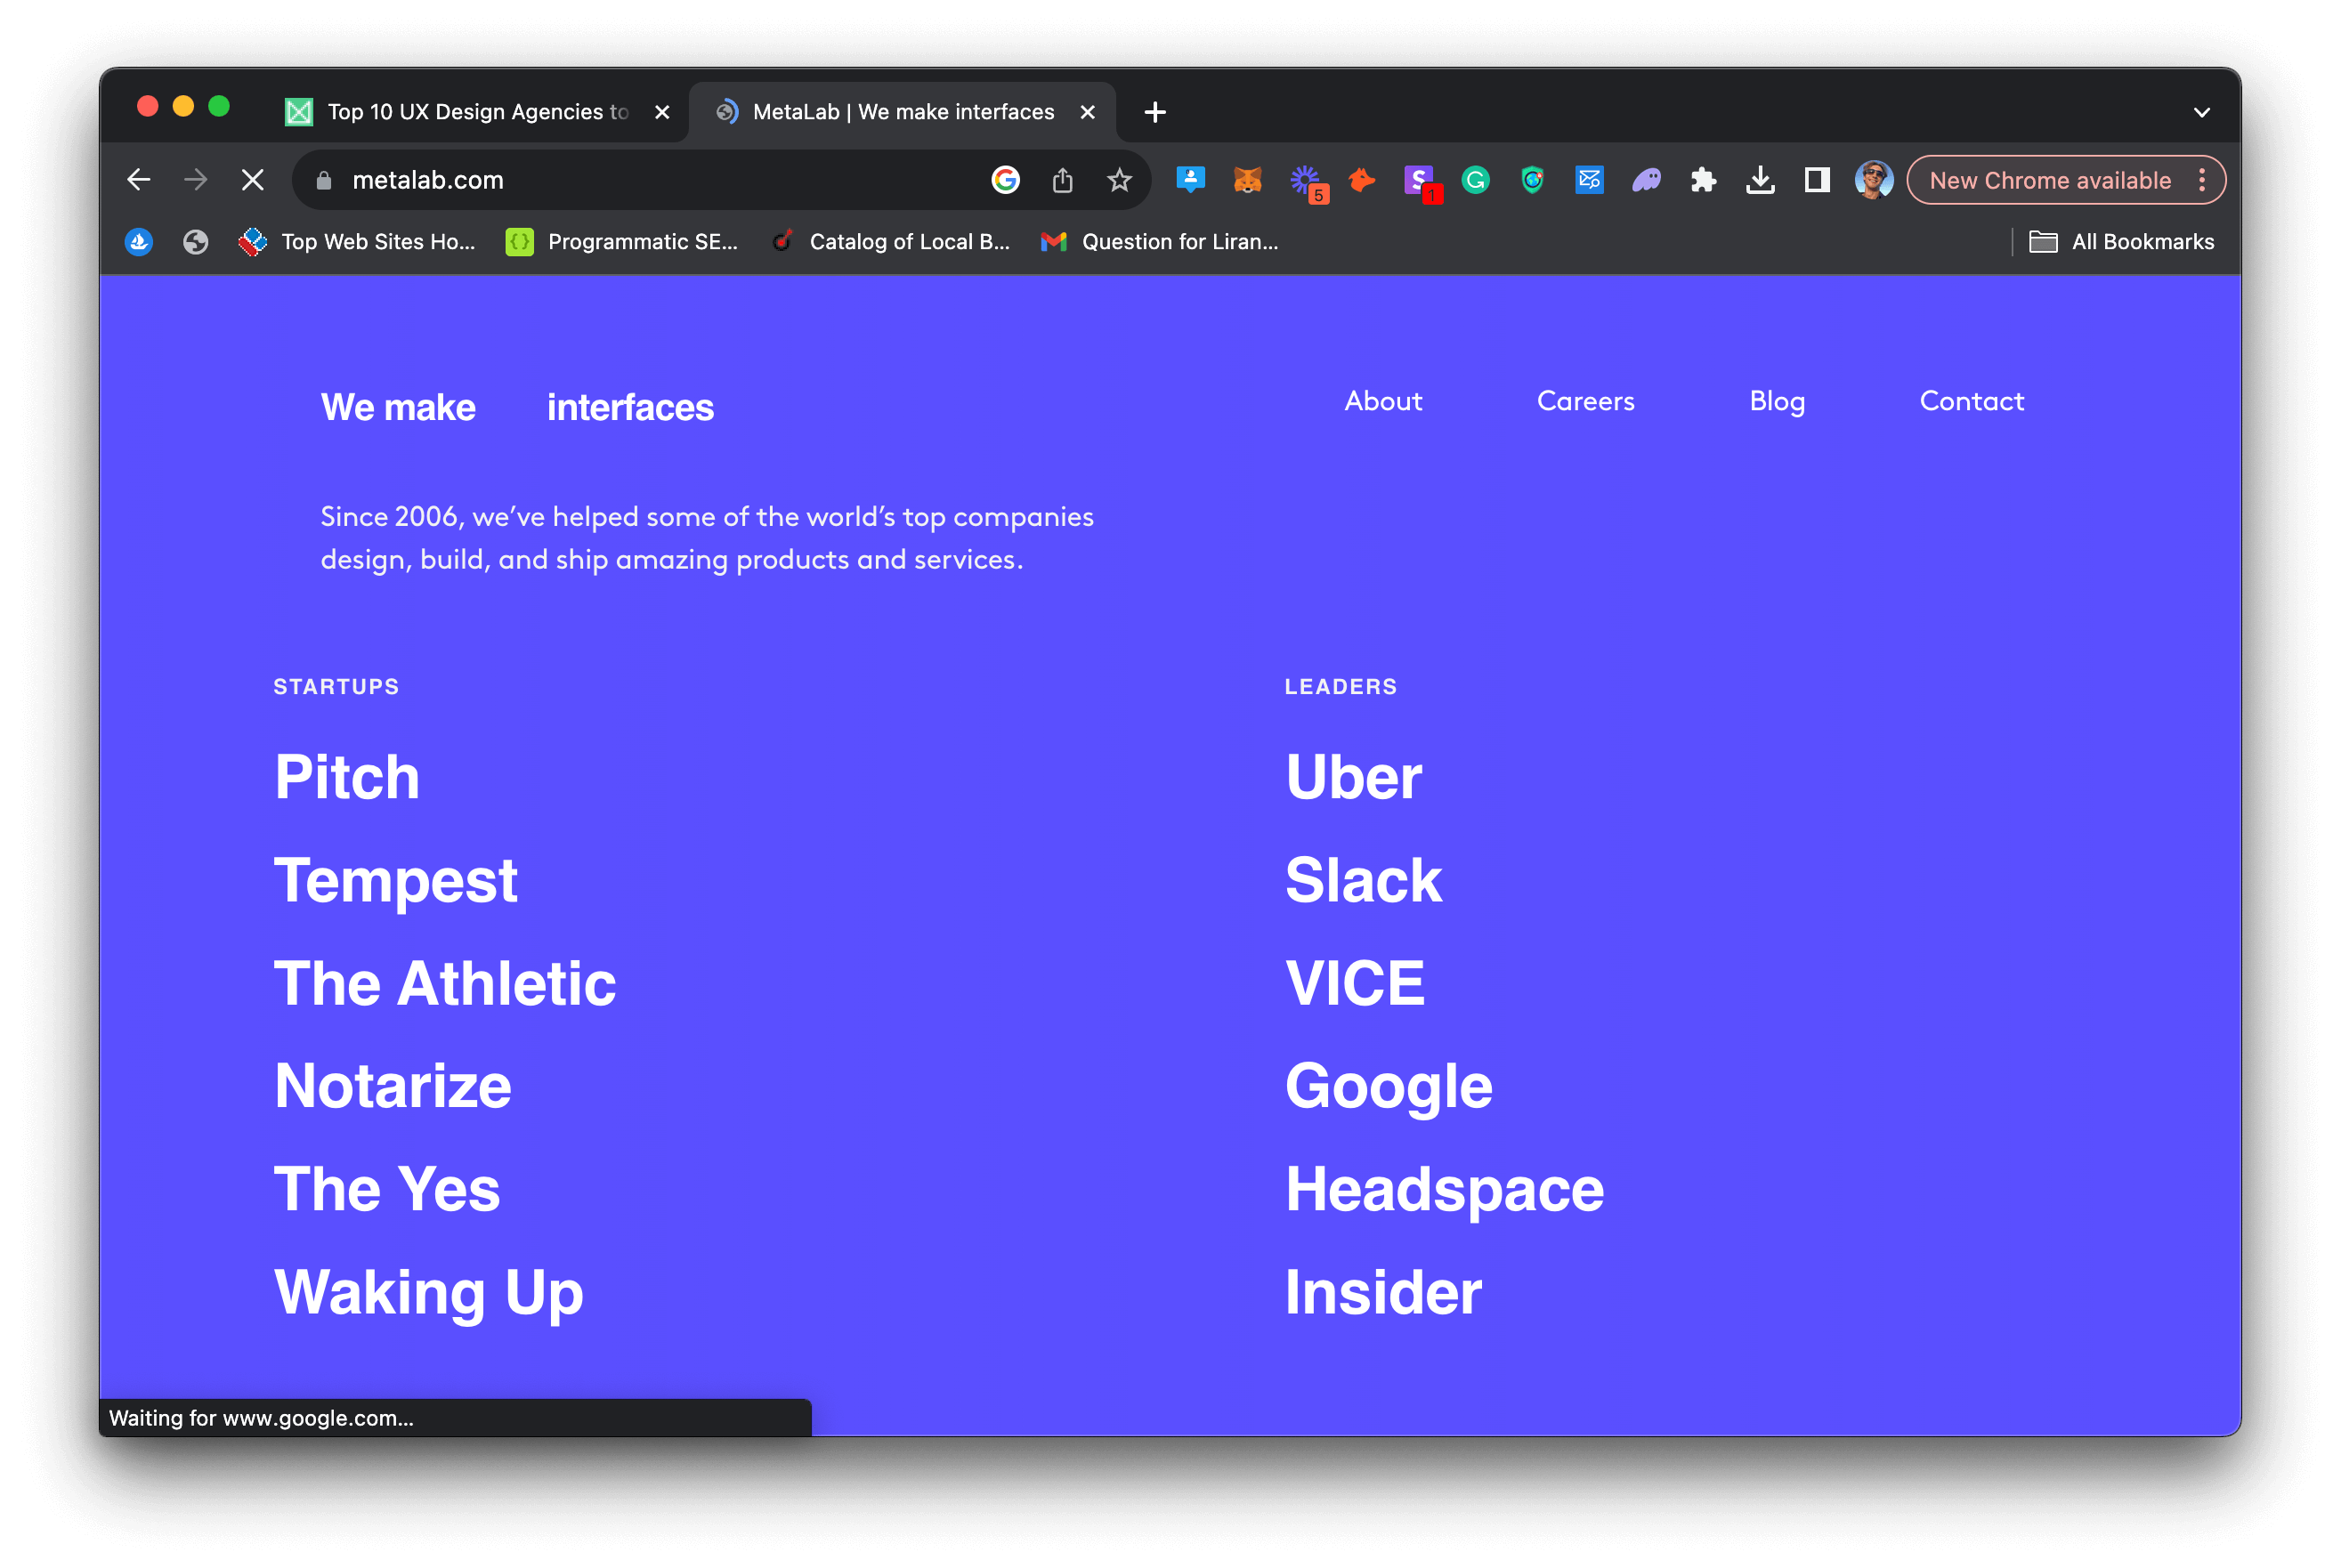Open The Athletic case study

coord(444,983)
